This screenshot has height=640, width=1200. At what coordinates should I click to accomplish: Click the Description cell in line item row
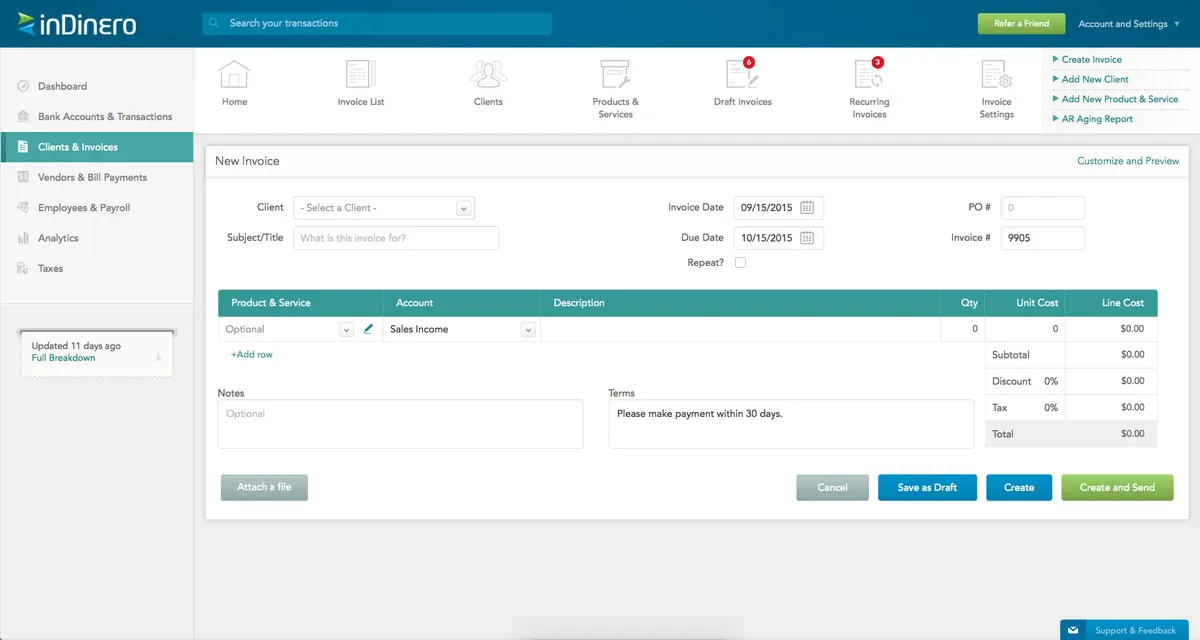(740, 329)
